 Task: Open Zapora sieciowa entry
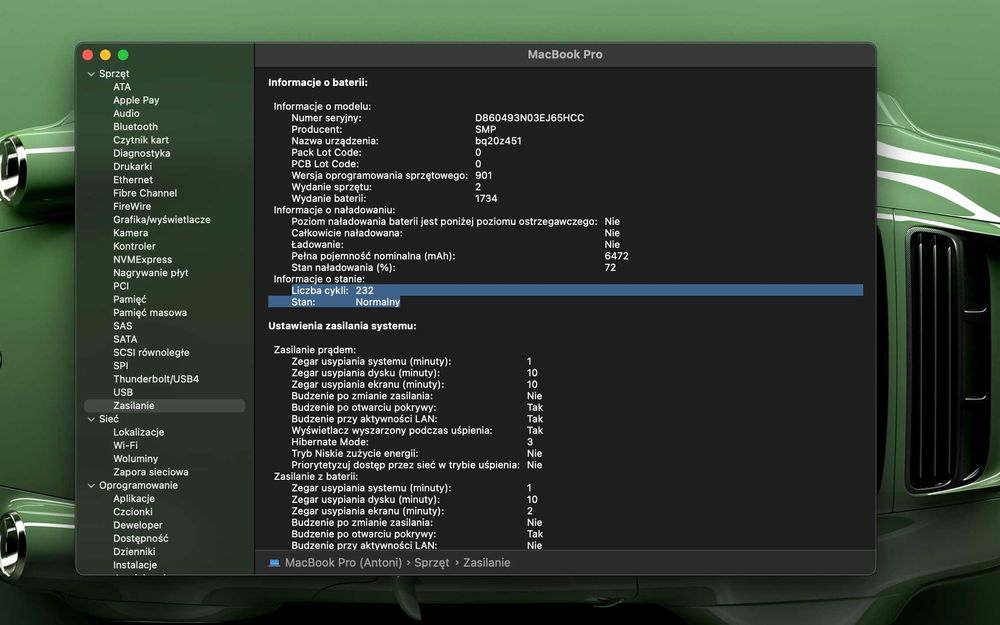tap(151, 472)
